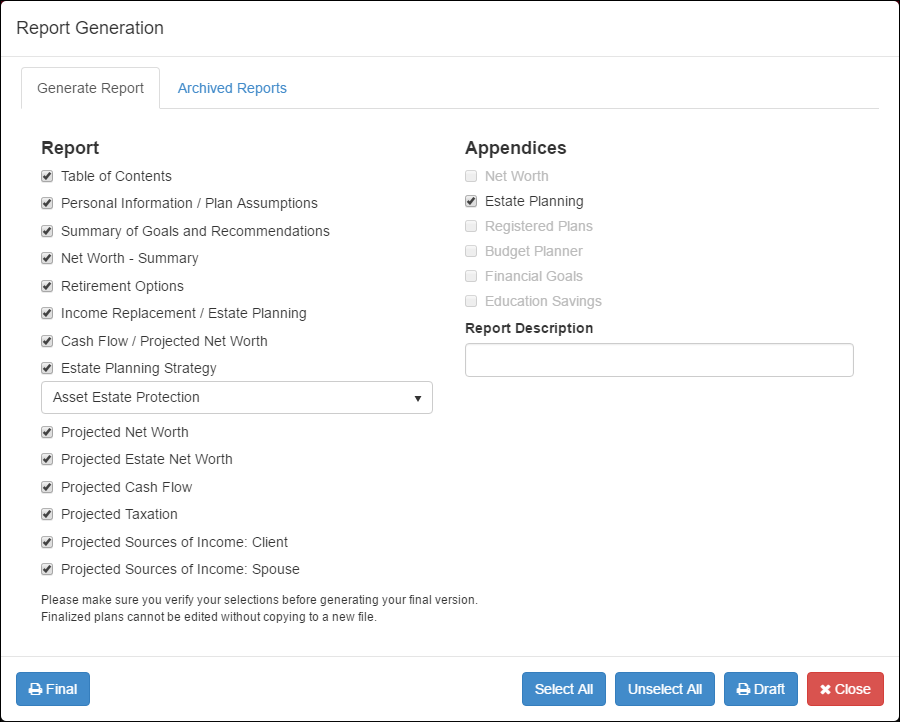Uncheck Cash Flow / Projected Net Worth
The image size is (900, 722).
[46, 340]
